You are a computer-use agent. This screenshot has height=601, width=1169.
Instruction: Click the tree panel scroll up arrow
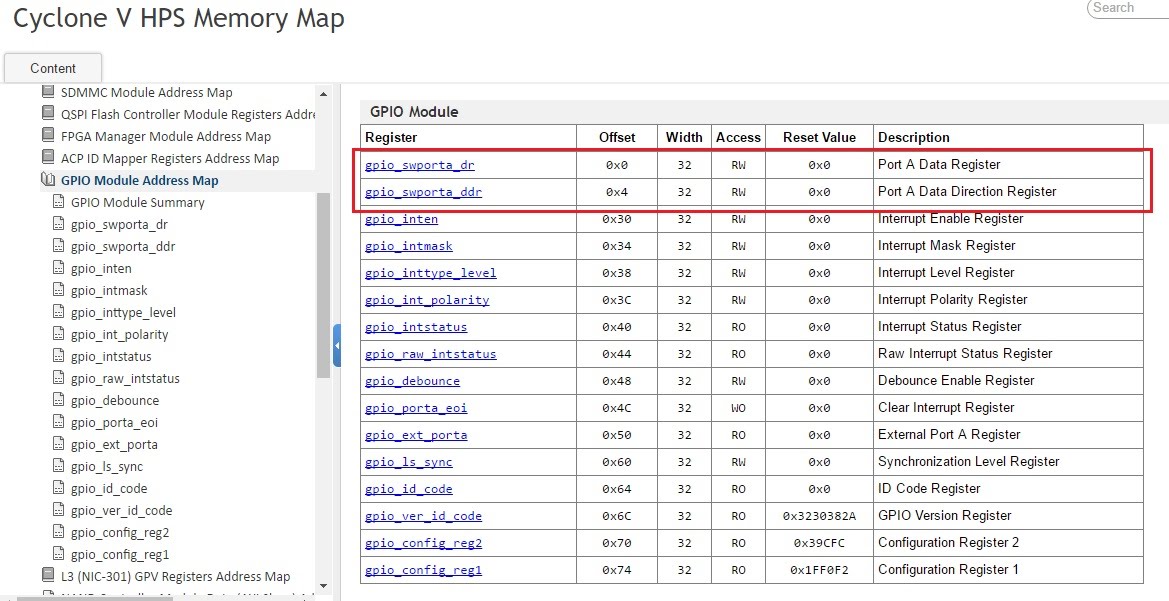pos(323,94)
